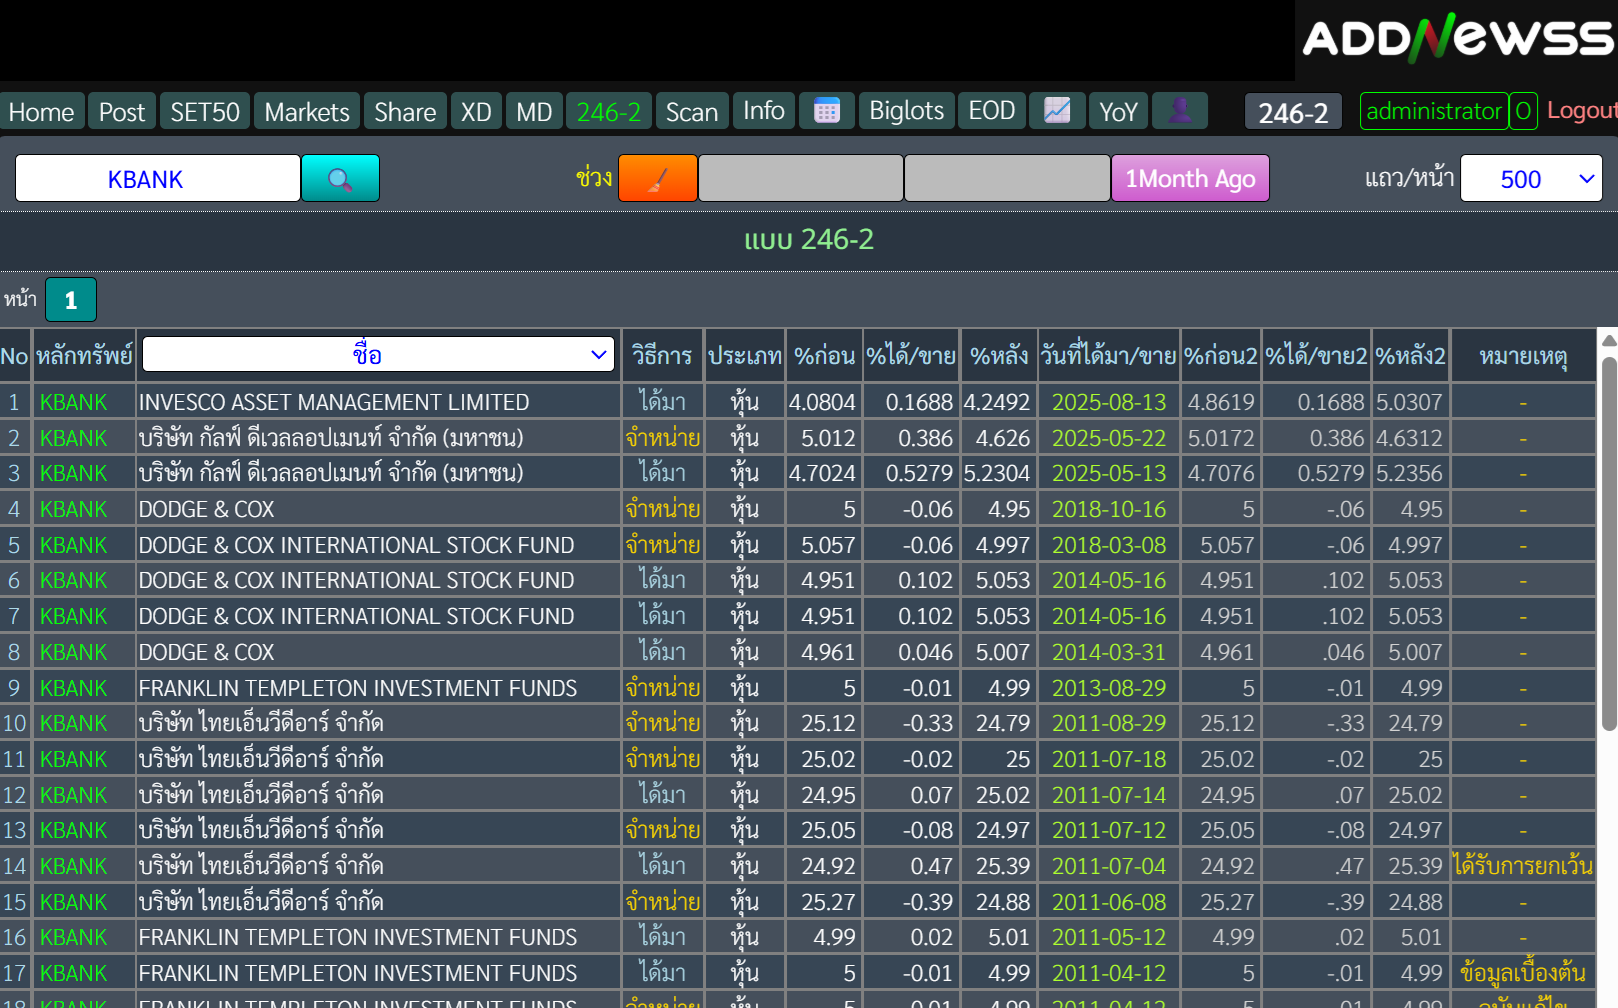Expand the ชื่อ name filter dropdown
The image size is (1618, 1008).
[378, 354]
